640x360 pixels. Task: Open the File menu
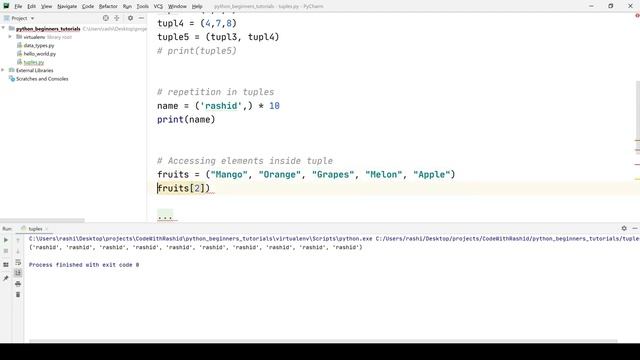(x=18, y=6)
